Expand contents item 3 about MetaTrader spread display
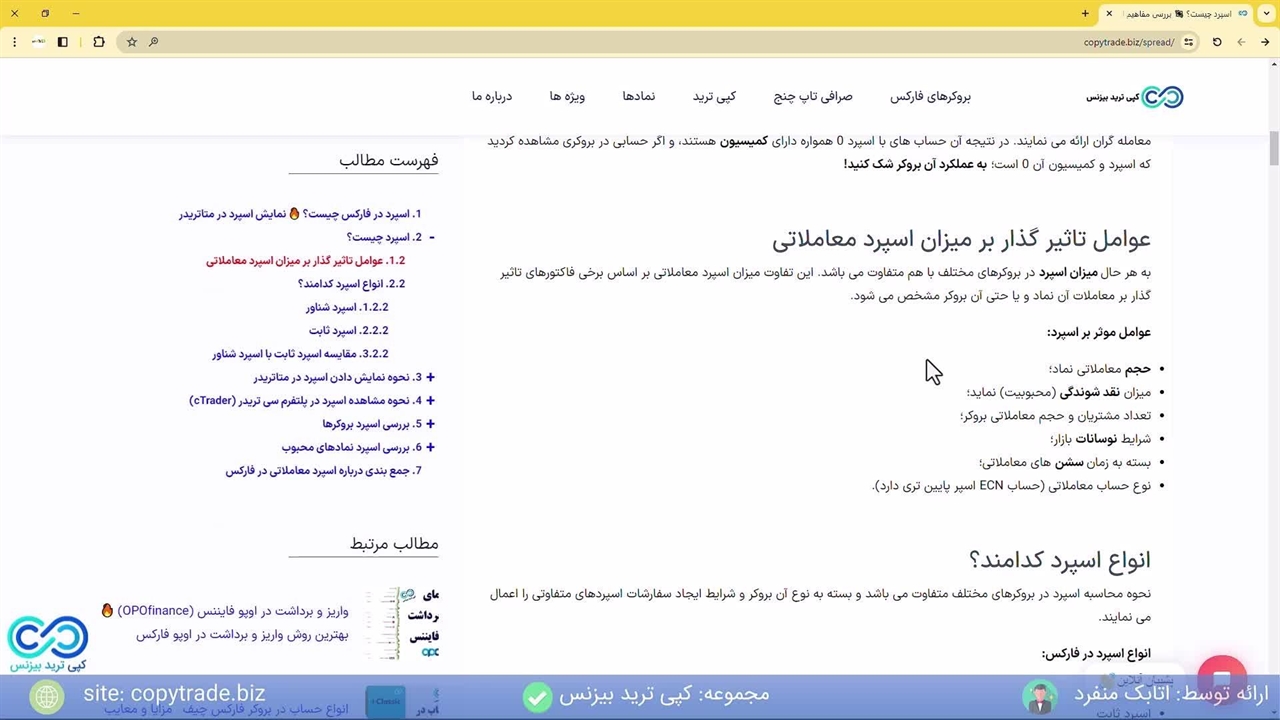 click(x=430, y=377)
